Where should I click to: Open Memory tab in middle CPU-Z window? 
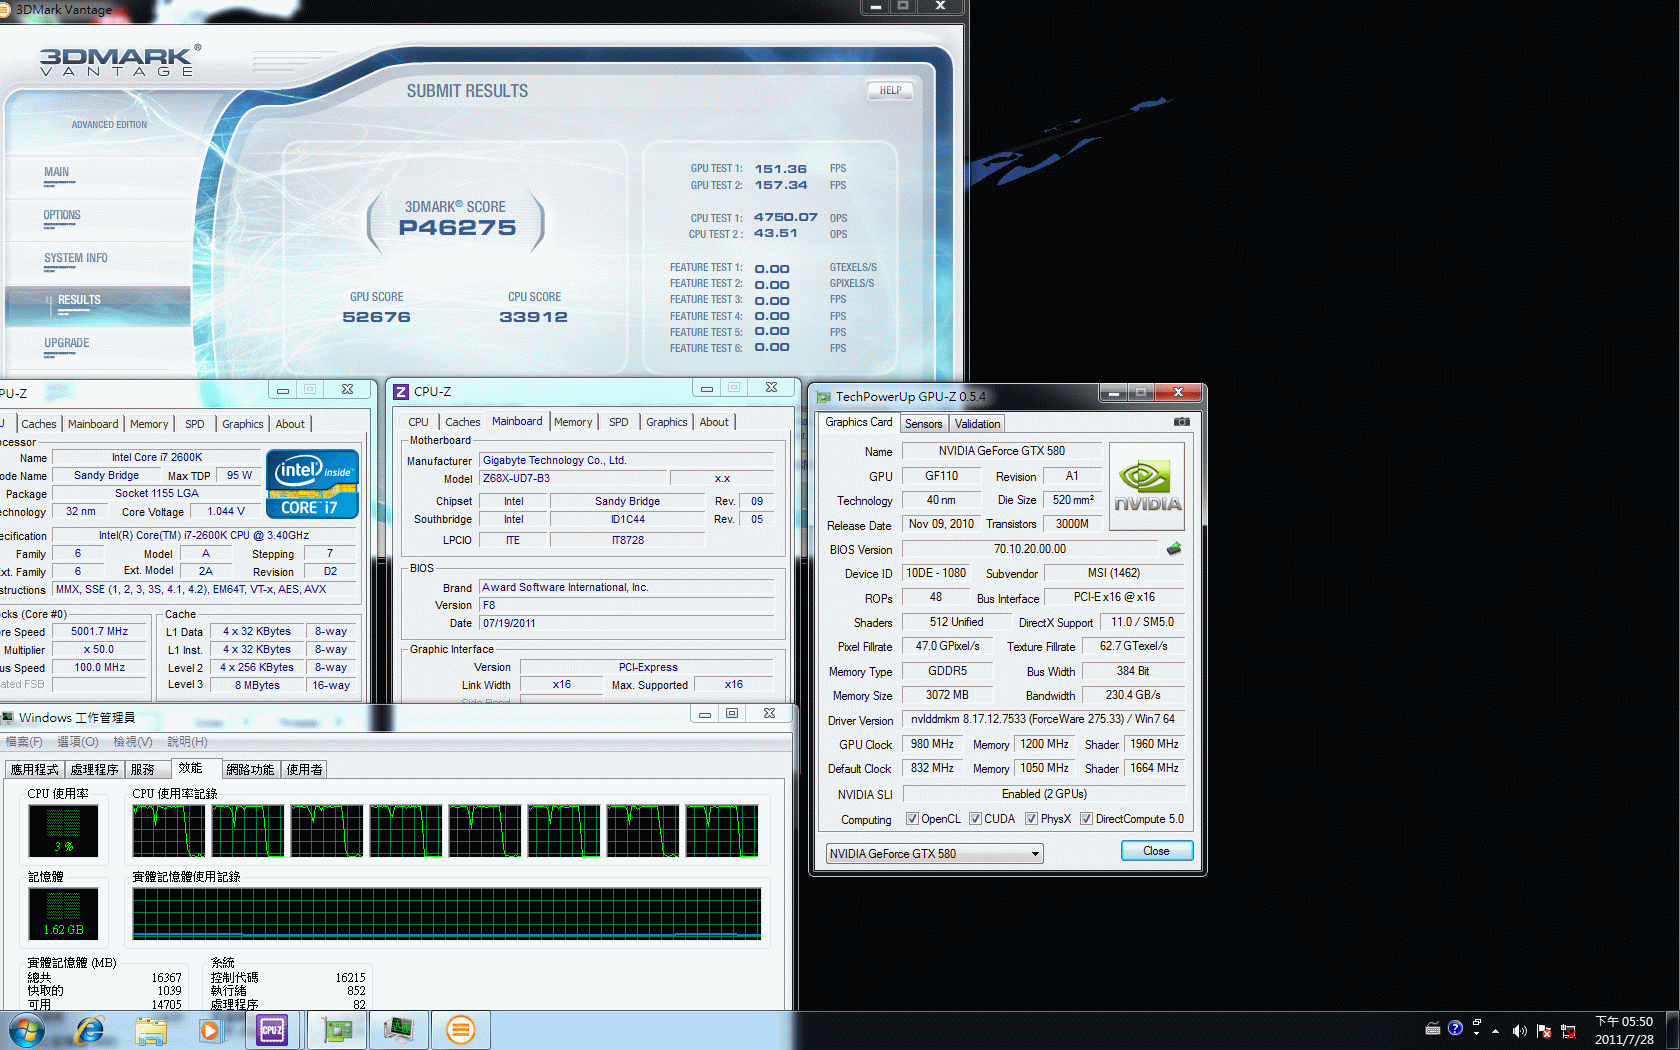pyautogui.click(x=573, y=422)
